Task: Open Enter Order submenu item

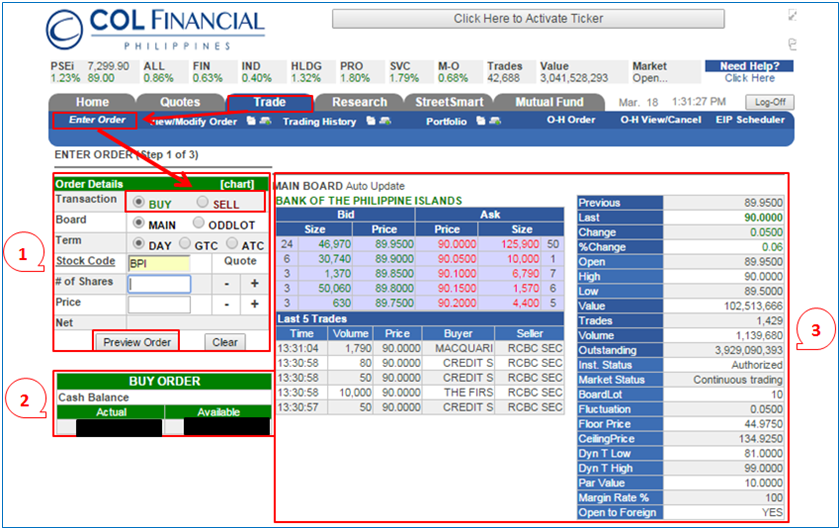Action: (97, 120)
